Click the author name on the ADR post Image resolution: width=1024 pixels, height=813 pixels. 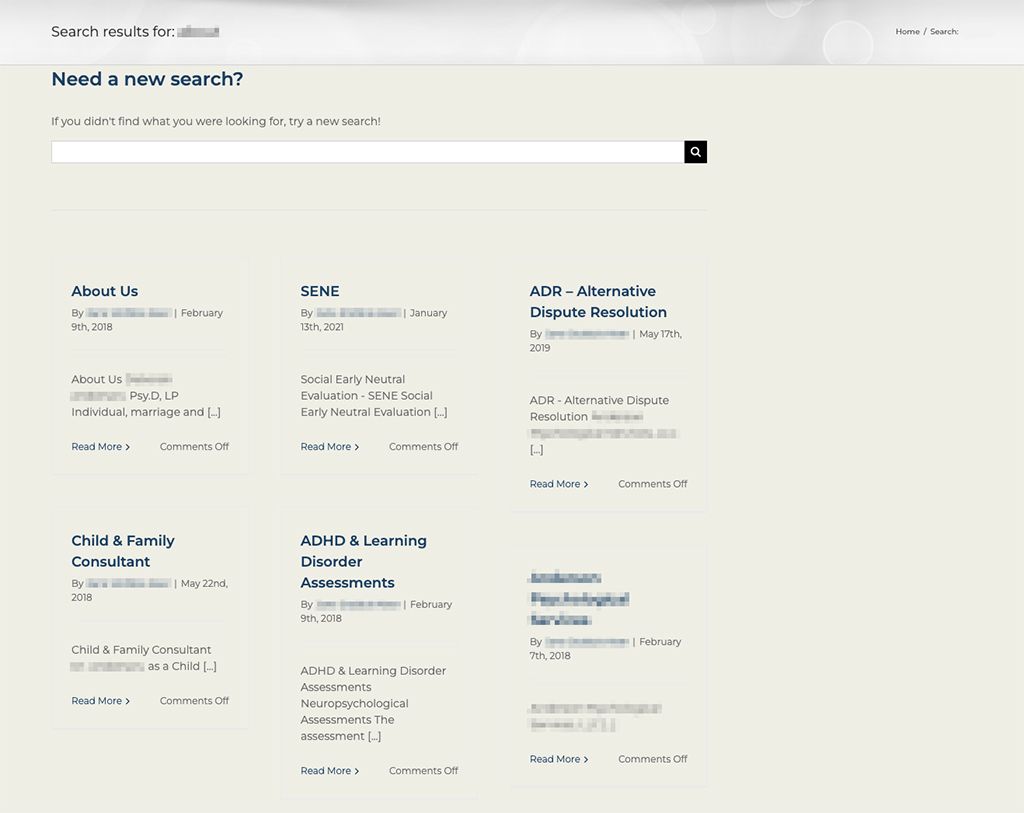pos(587,334)
